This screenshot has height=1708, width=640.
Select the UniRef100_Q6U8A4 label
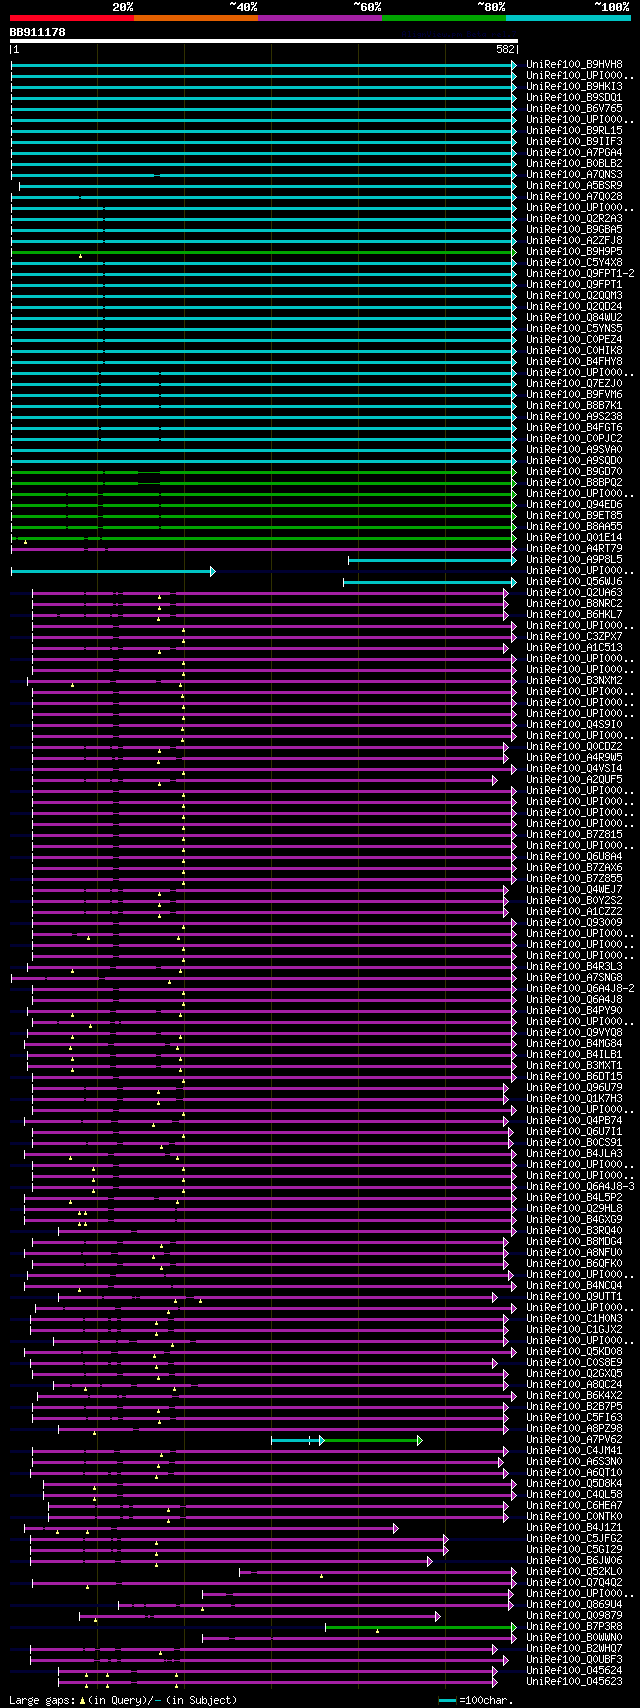(x=574, y=856)
